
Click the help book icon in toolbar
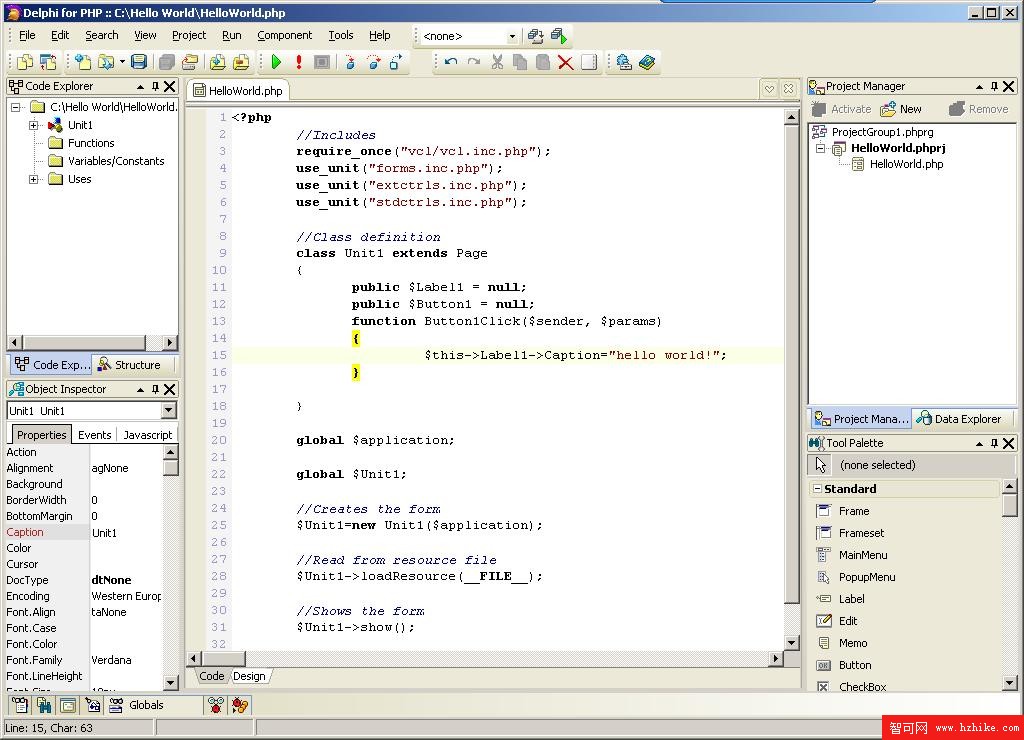[647, 62]
